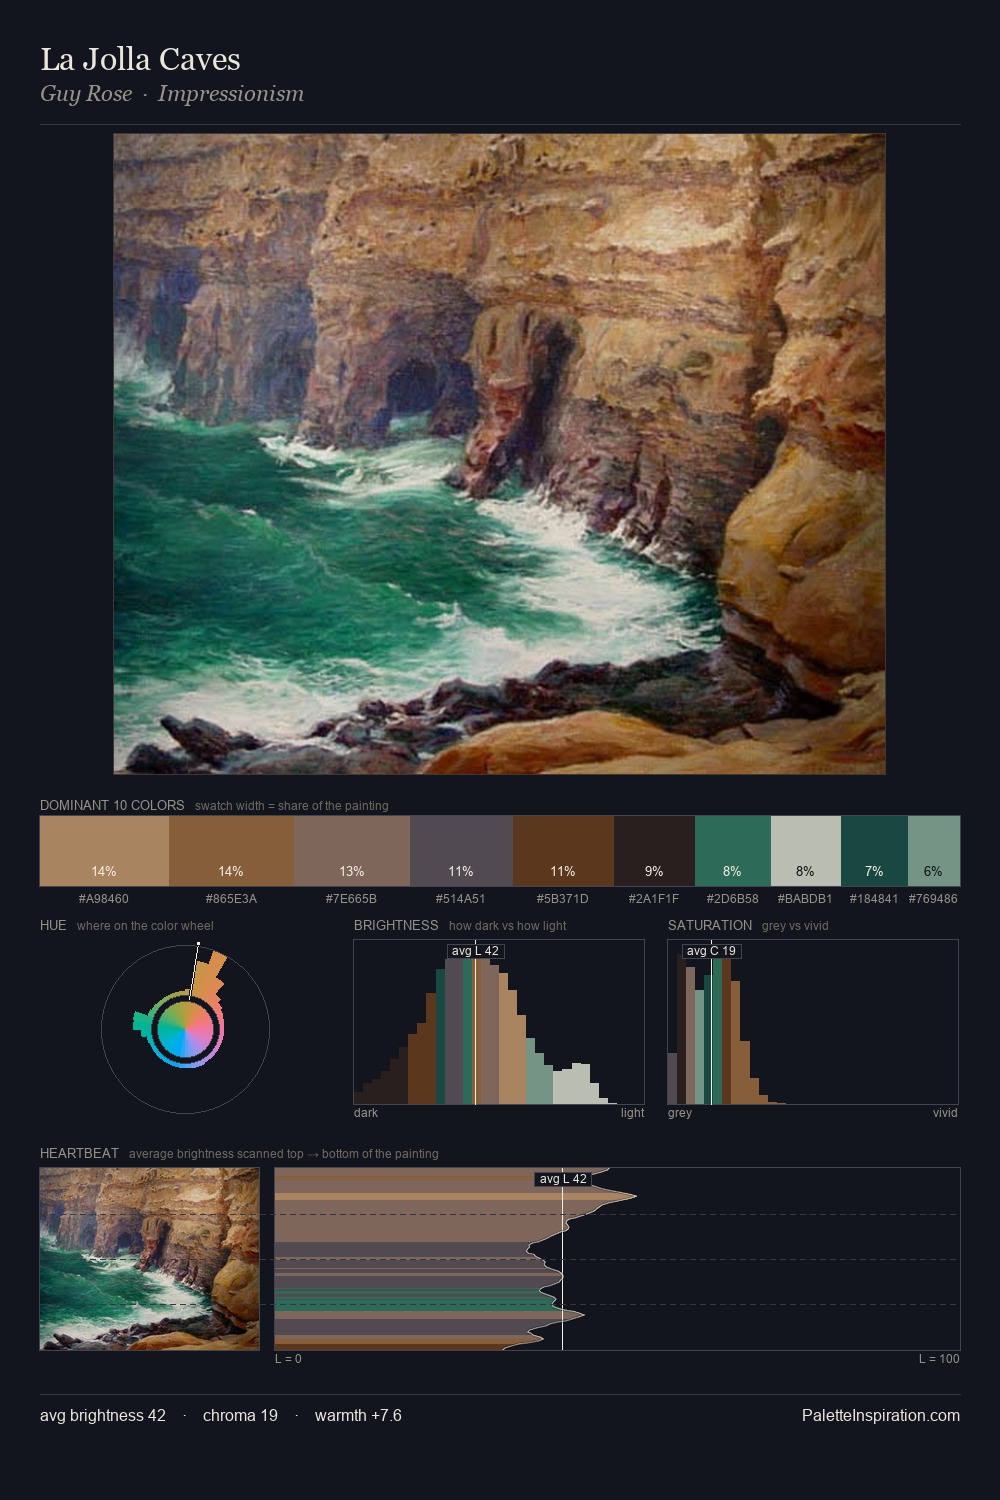Select the #865E3A brown color swatch
The width and height of the screenshot is (1000, 1500).
pyautogui.click(x=231, y=851)
